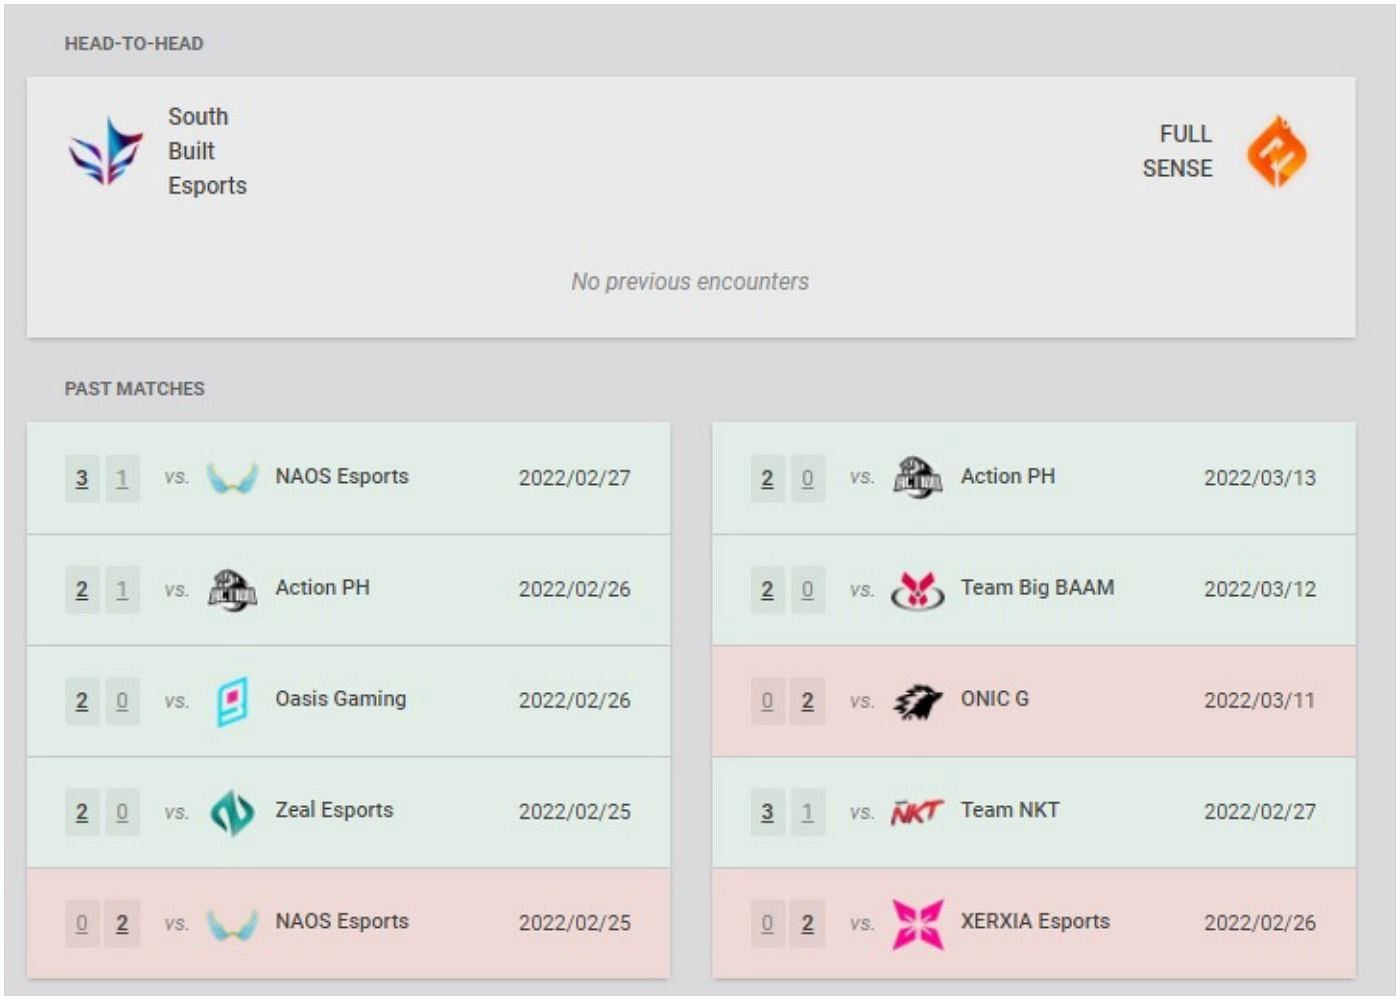Viewport: 1400px width, 1000px height.
Task: Click score 0 in Action PH 2022/03/13 match
Action: [807, 478]
